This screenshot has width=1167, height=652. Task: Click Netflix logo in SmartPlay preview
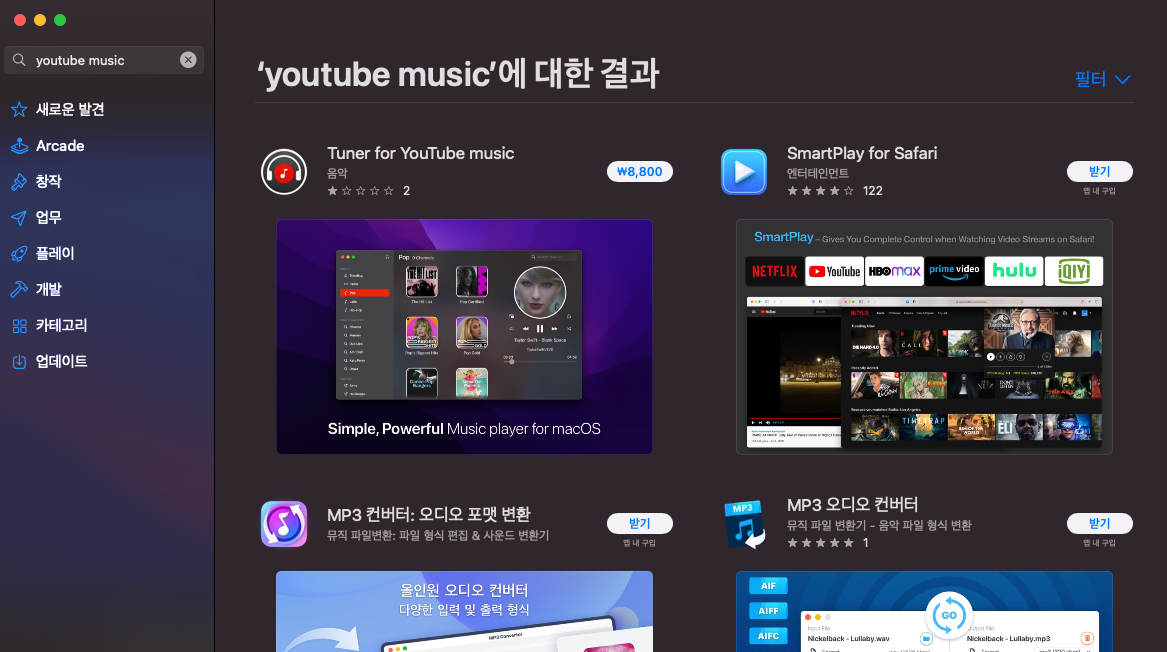(x=774, y=272)
